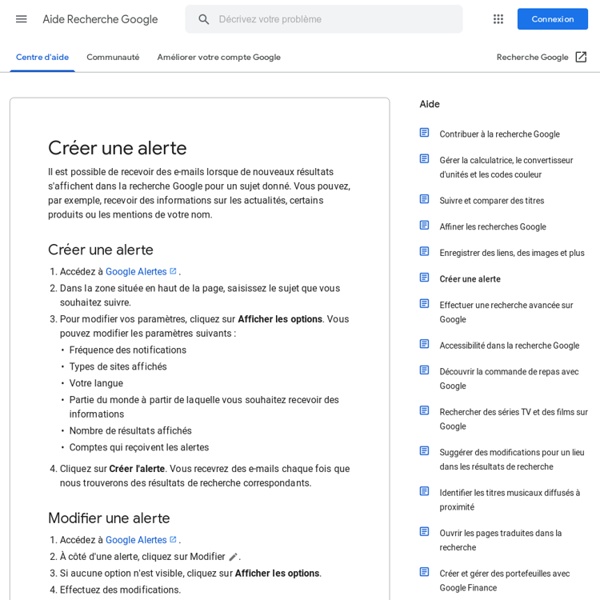
Task: Click Comptes qui reçoivent les alertes bullet
Action: coord(139,447)
